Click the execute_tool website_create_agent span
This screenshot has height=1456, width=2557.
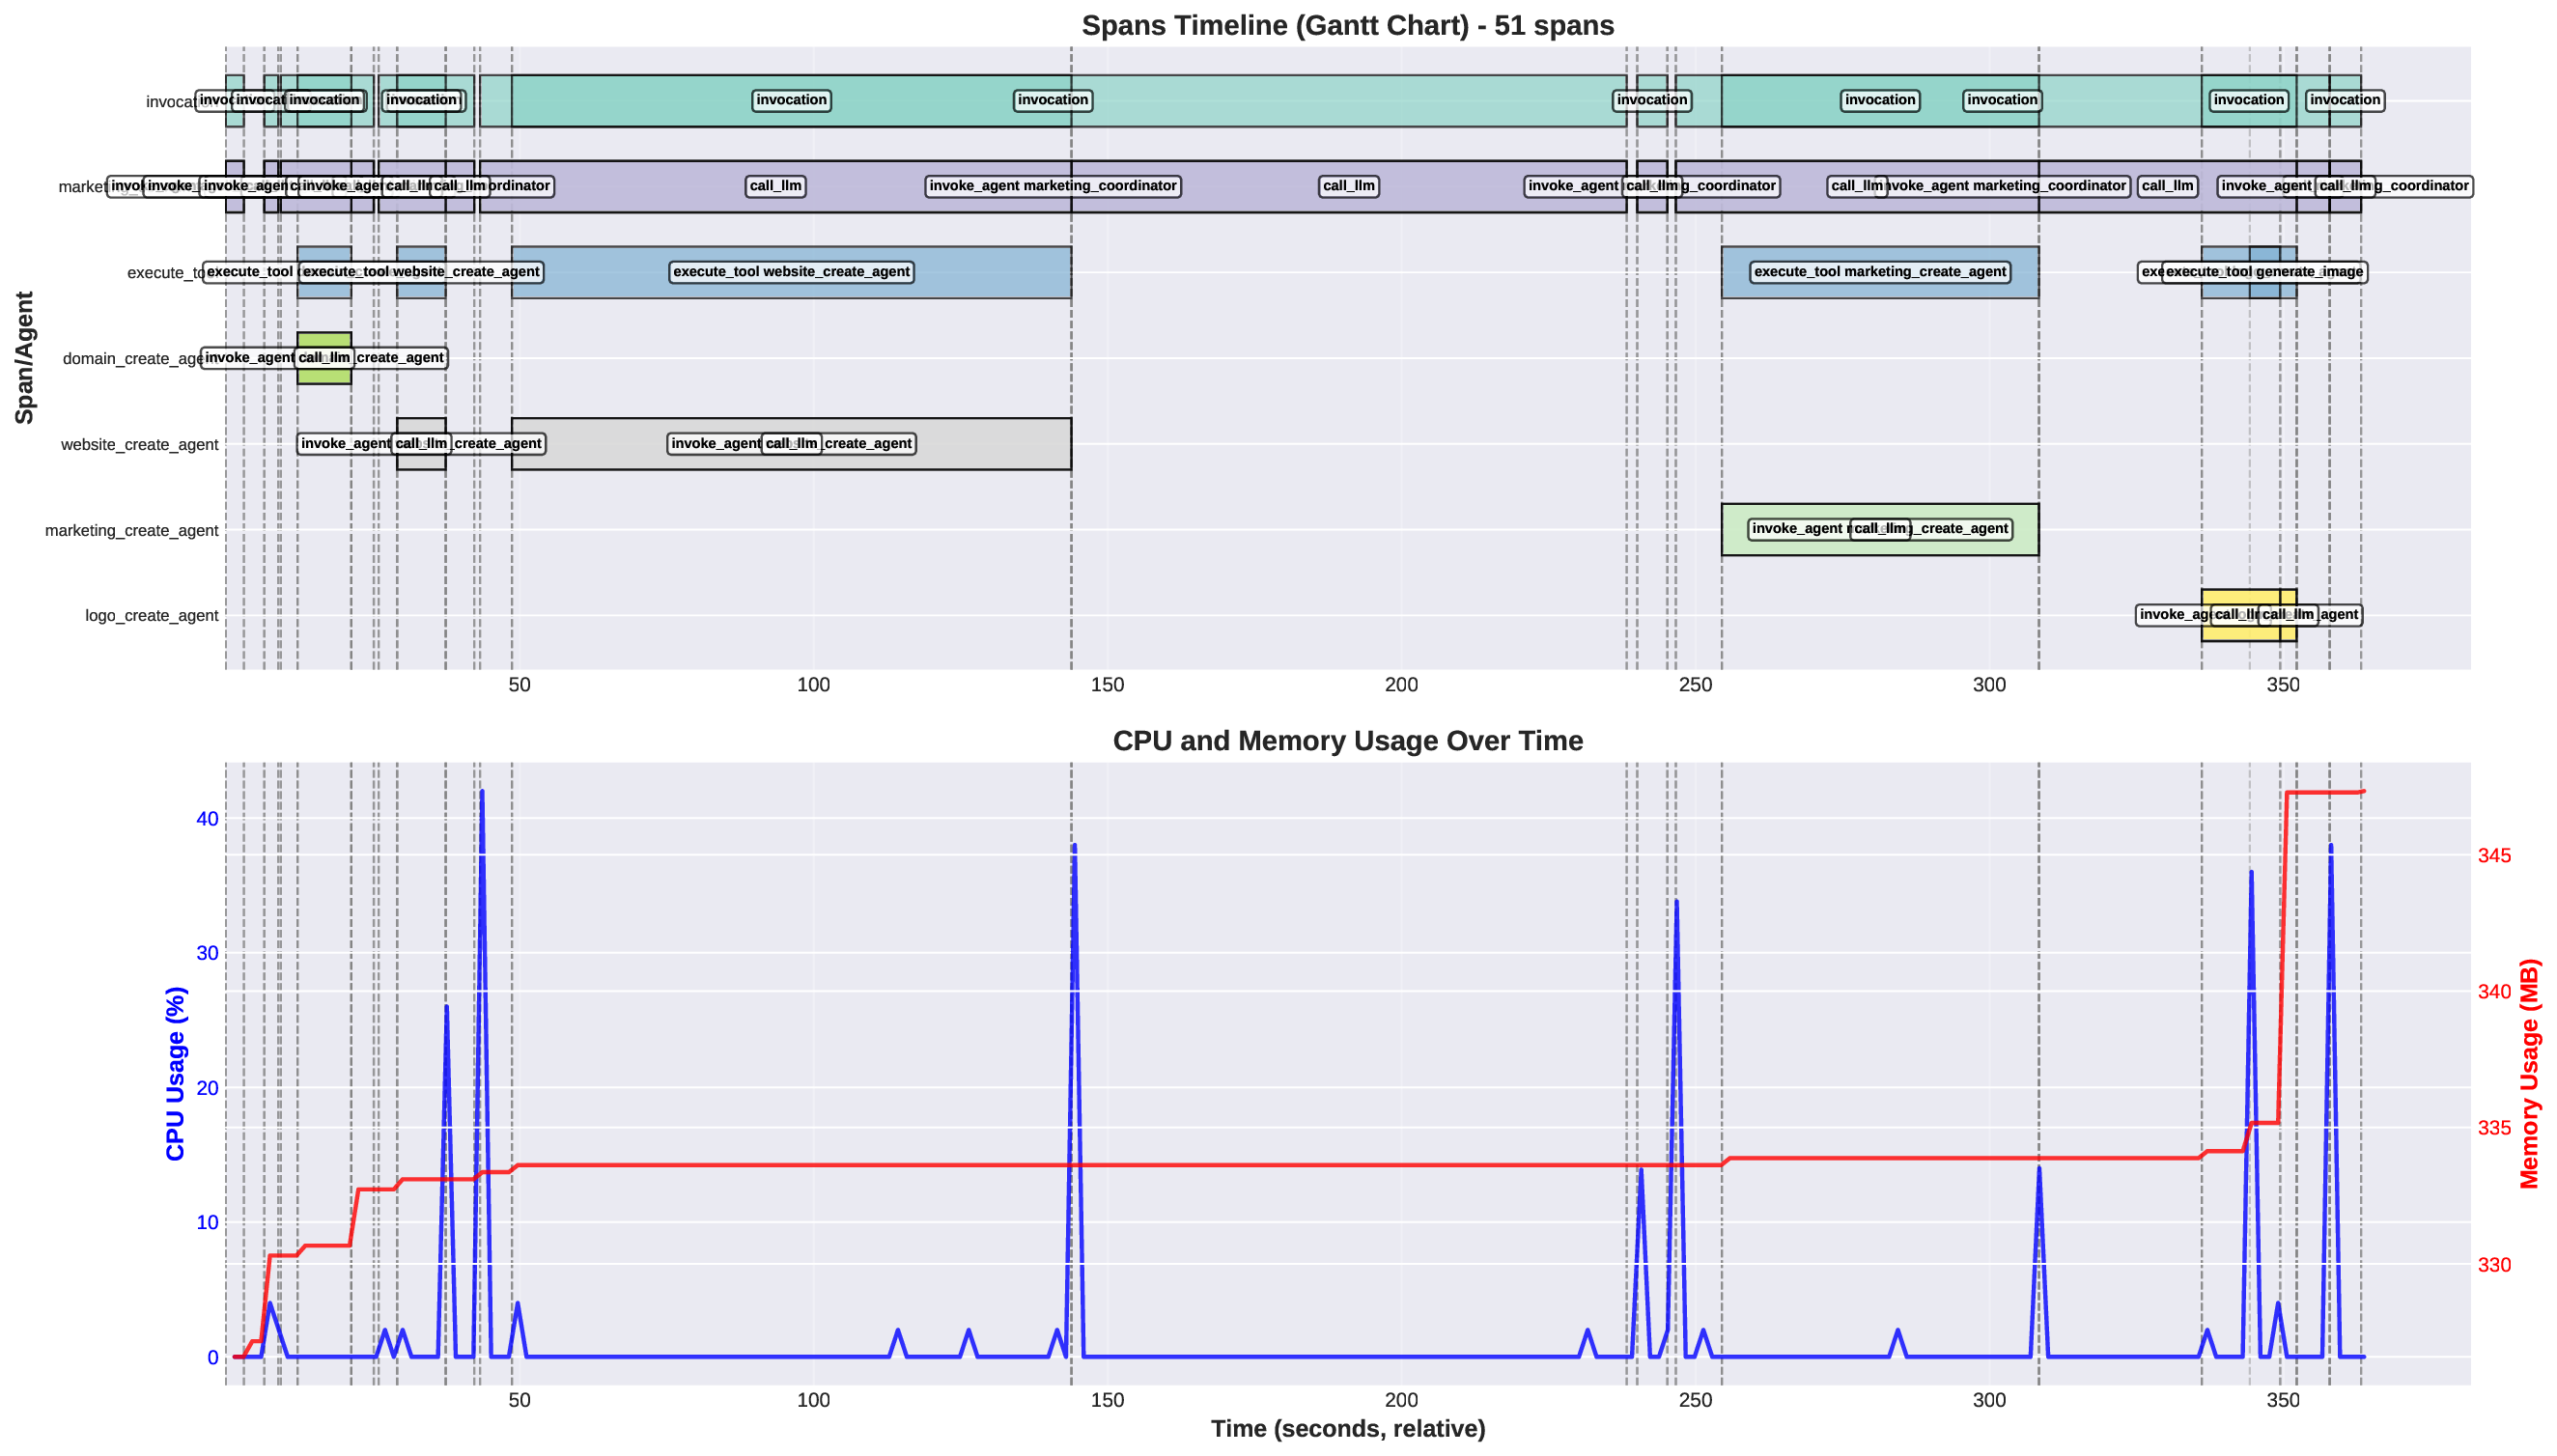[x=790, y=271]
